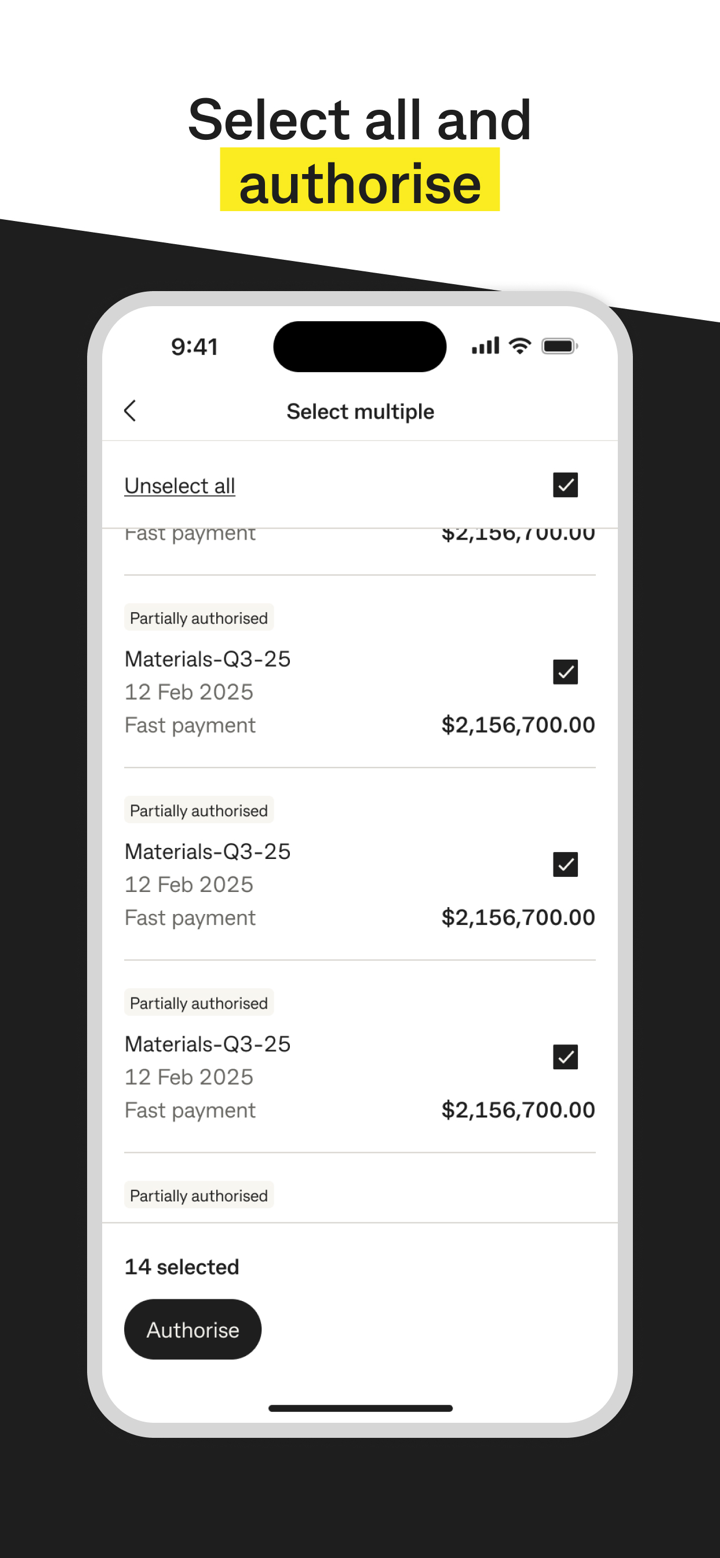Tap the Wi-Fi status icon
Screen dimensions: 720x1558
coord(520,346)
